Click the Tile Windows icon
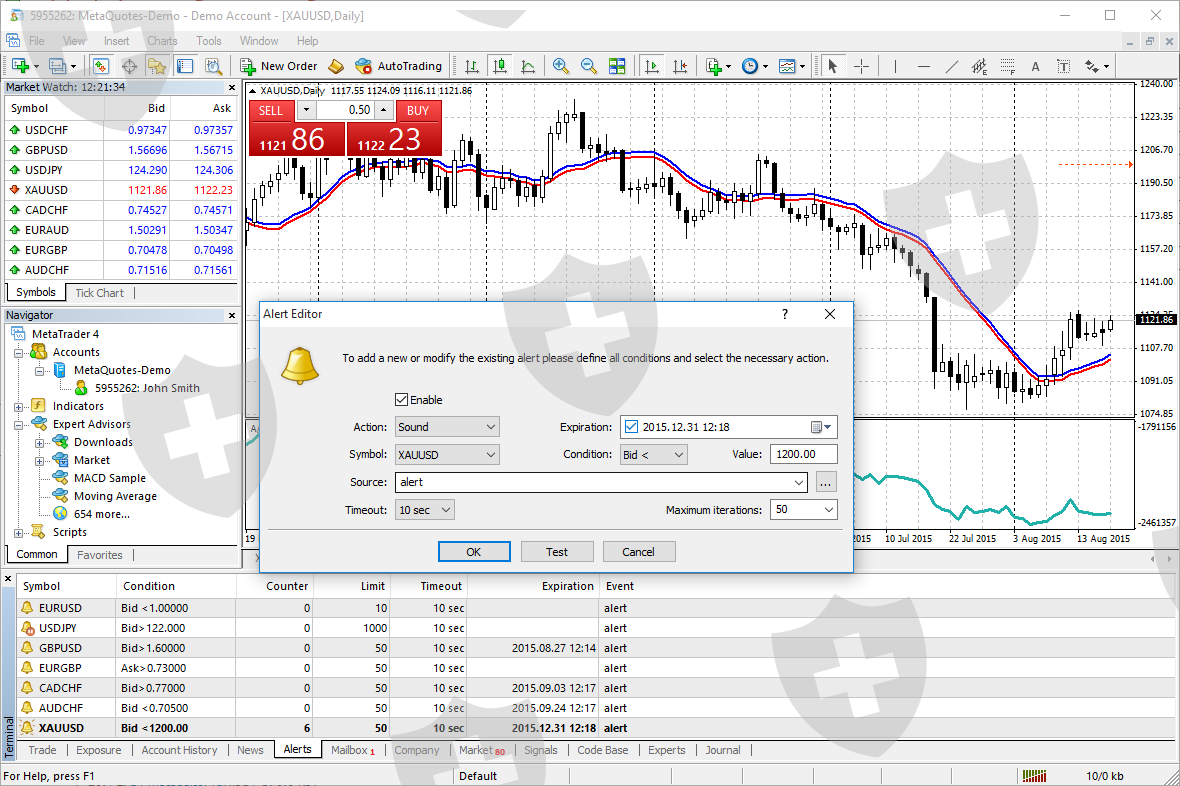 (x=617, y=66)
